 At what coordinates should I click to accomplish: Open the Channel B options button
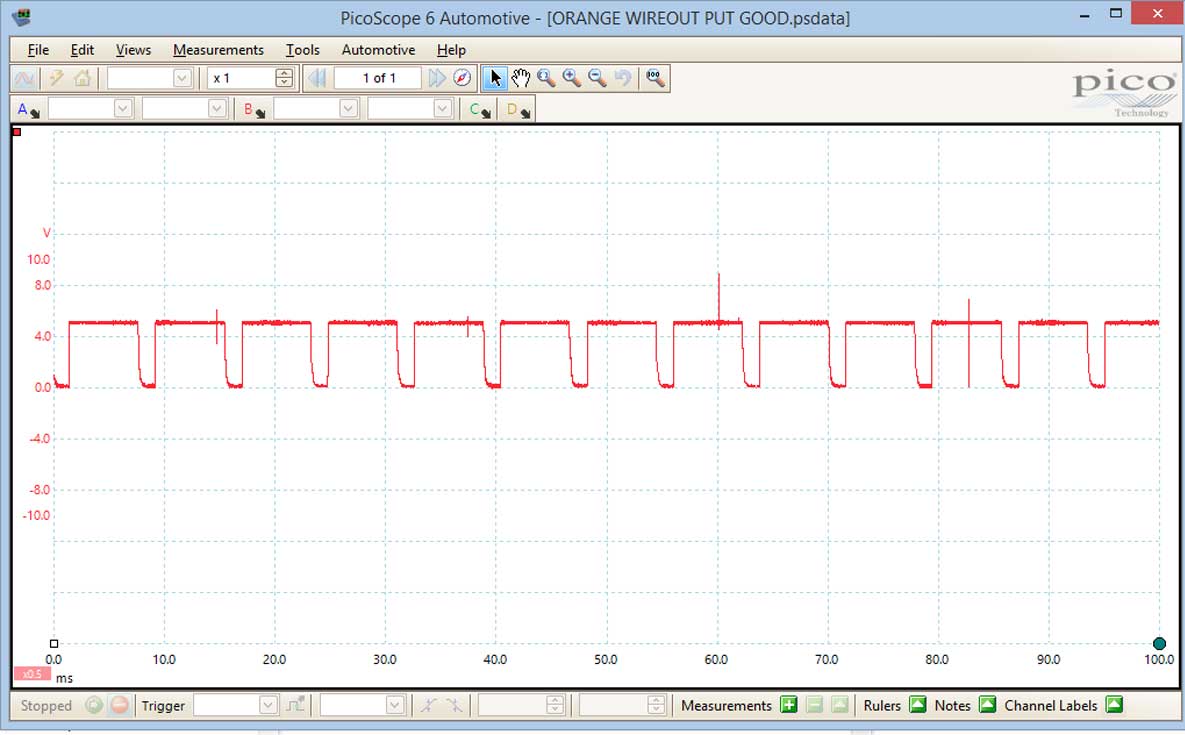coord(254,110)
